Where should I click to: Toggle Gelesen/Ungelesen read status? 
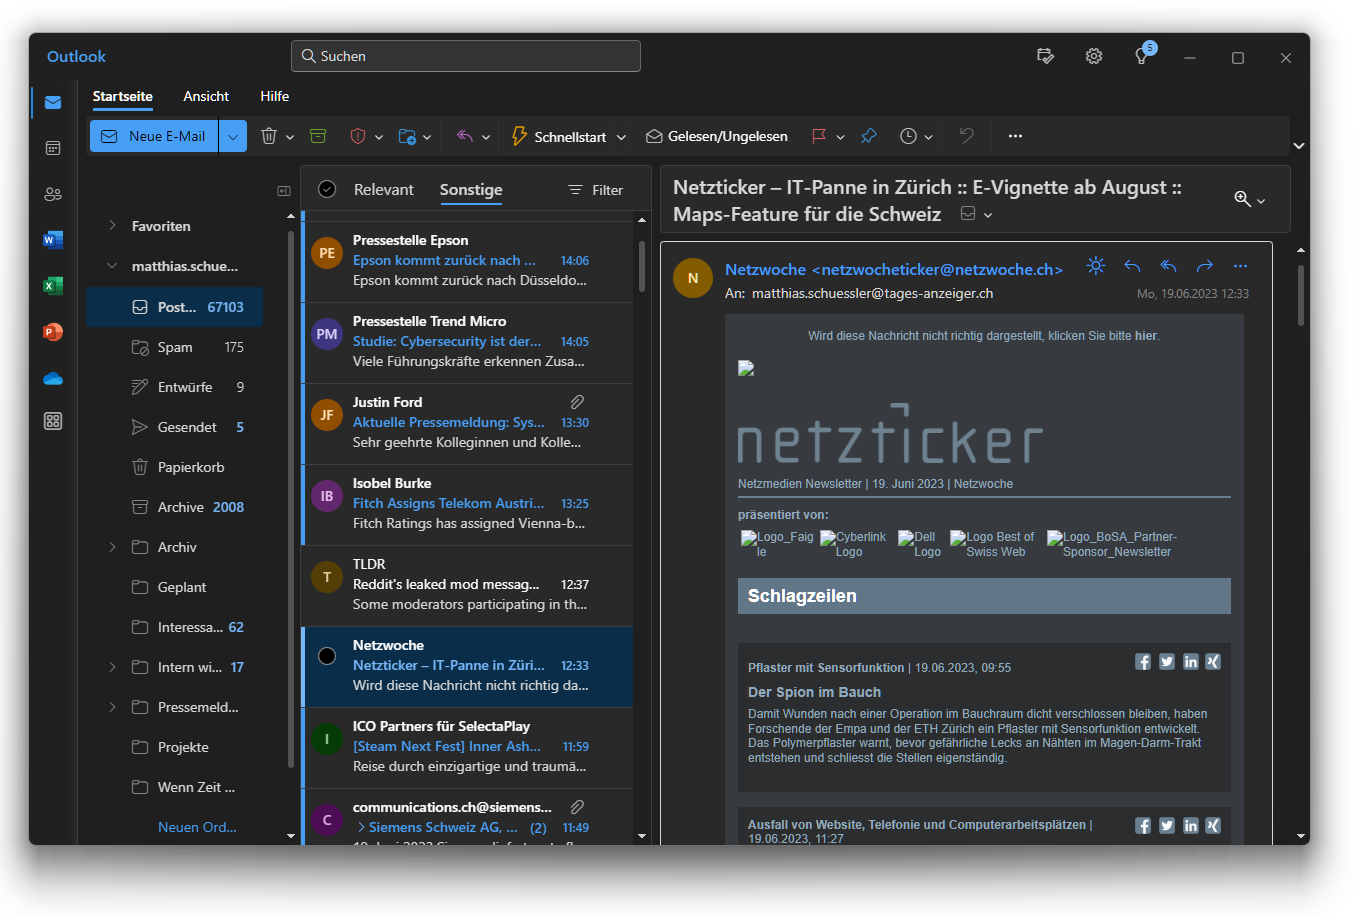[x=716, y=136]
